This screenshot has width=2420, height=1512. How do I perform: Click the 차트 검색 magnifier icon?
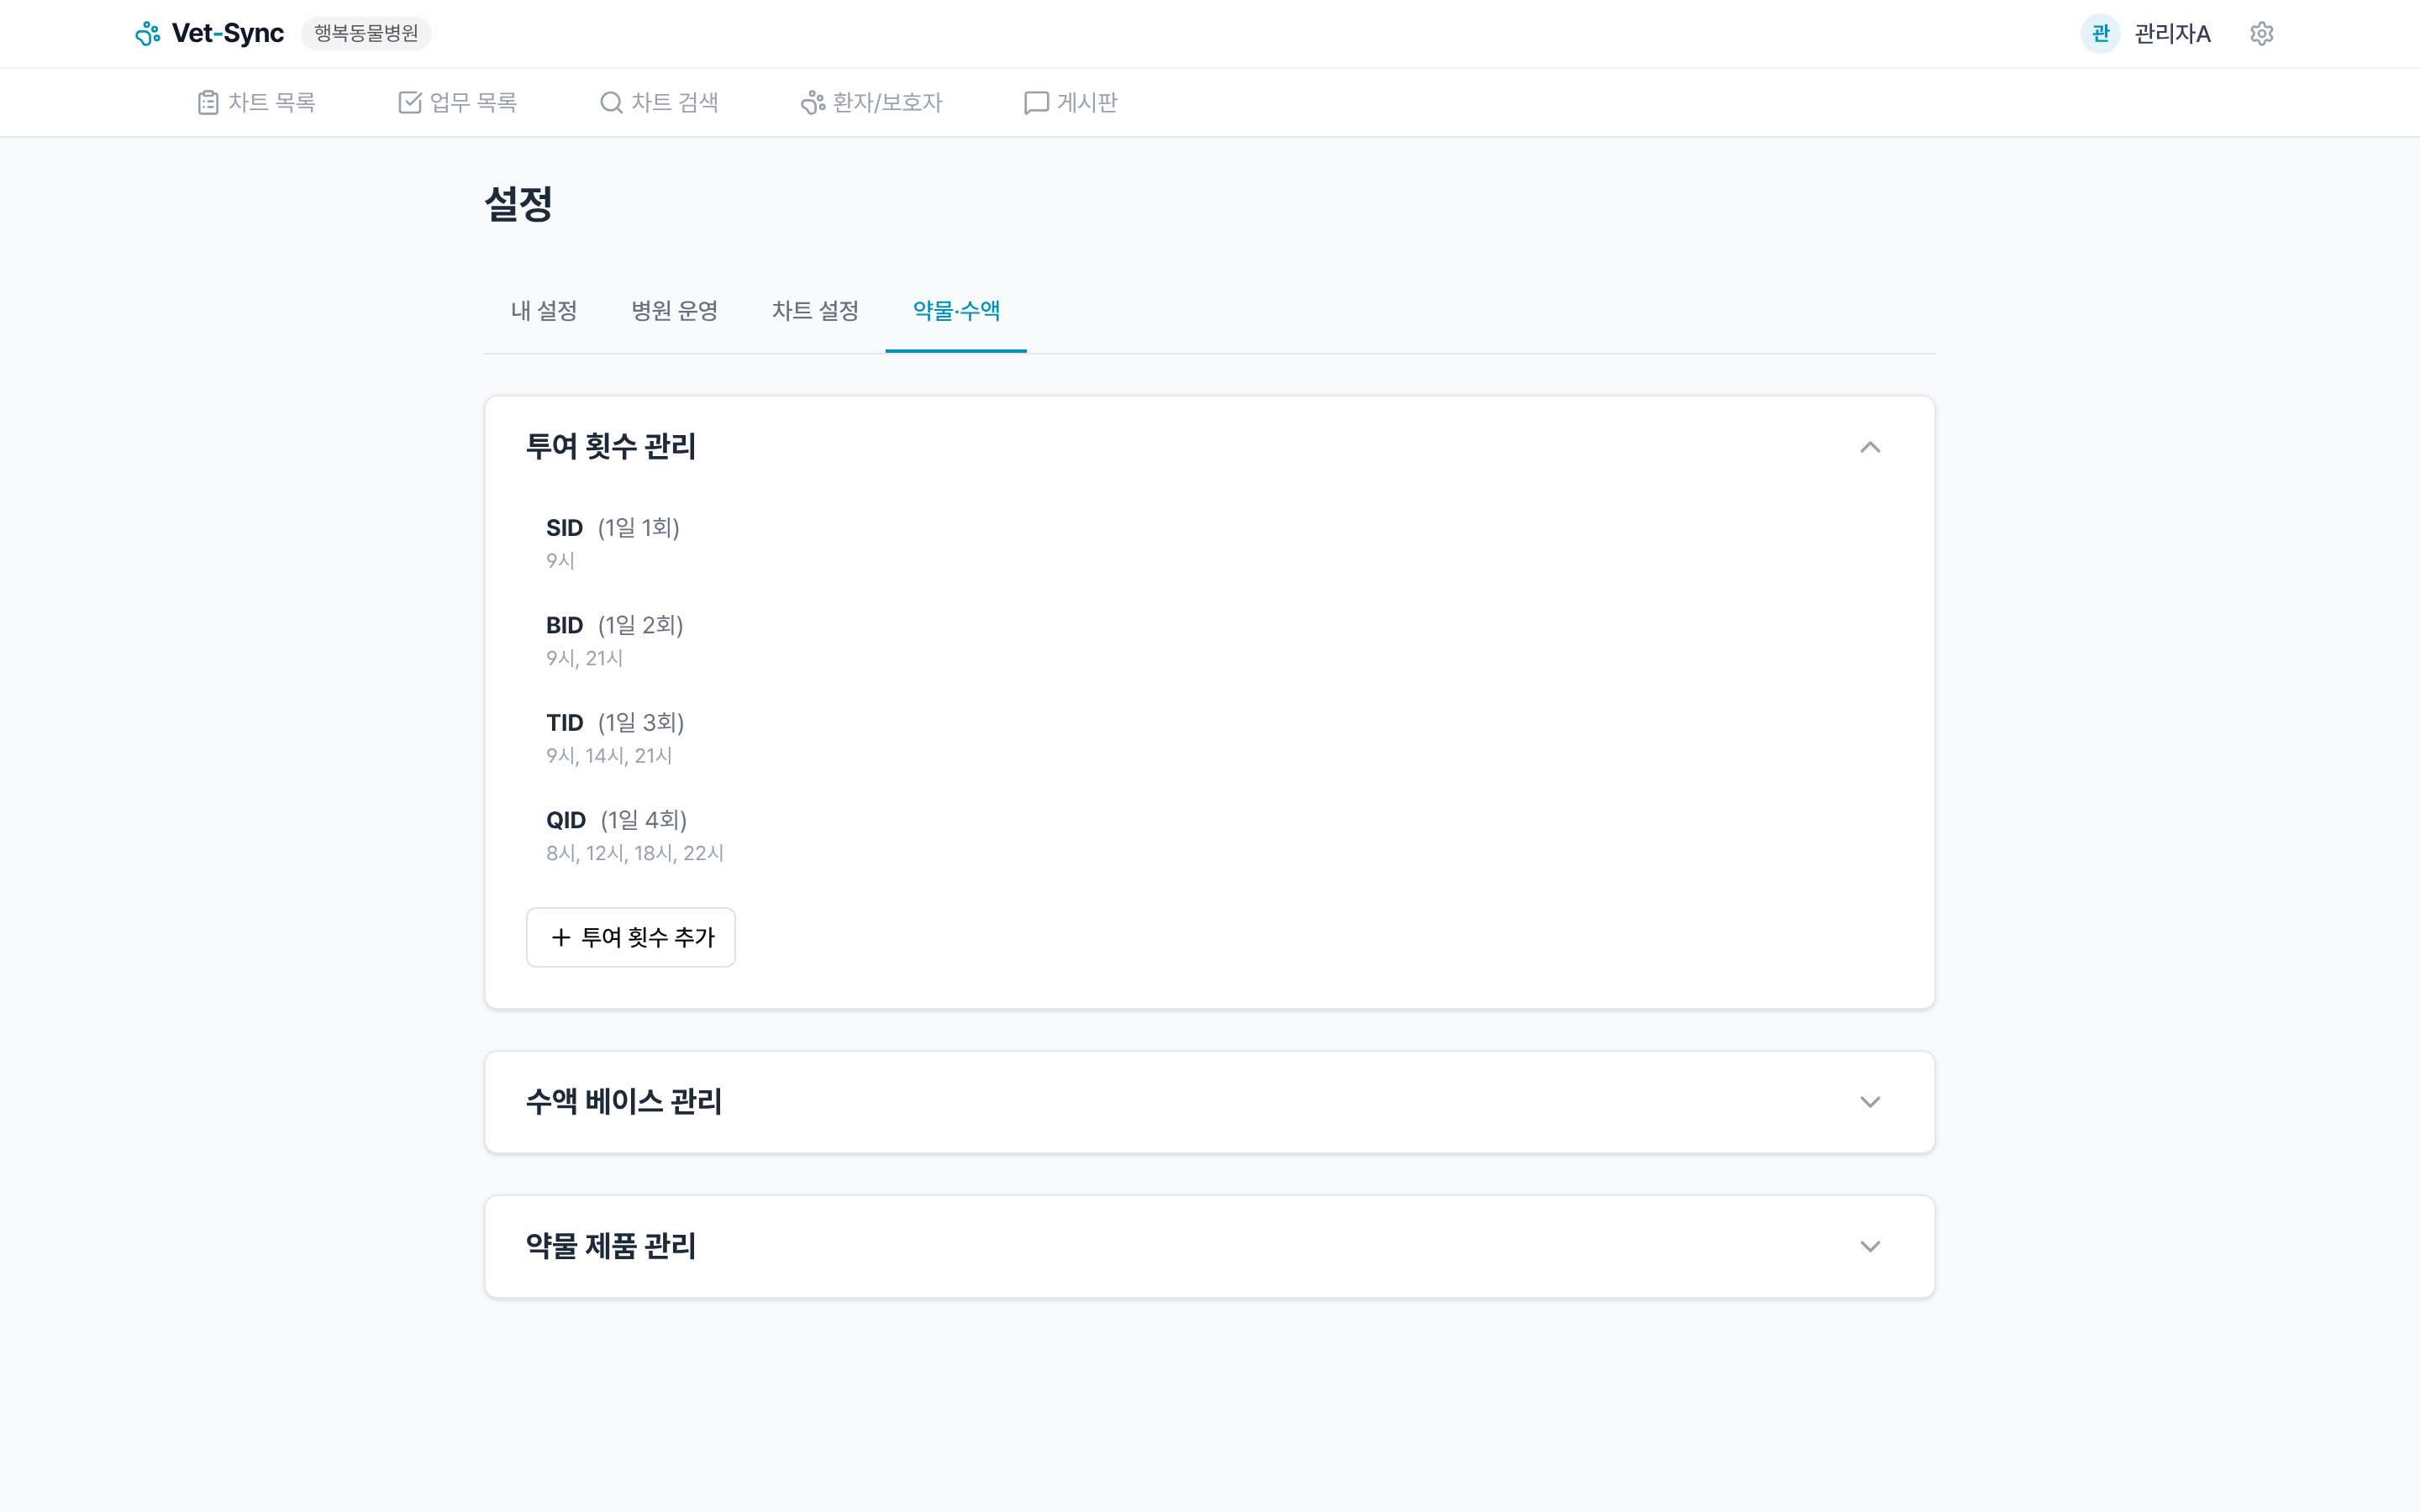(611, 101)
